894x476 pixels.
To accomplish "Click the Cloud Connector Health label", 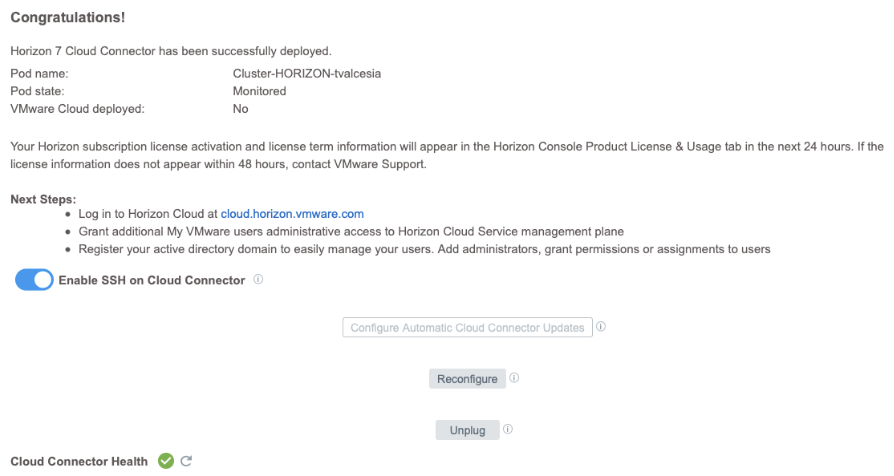I will click(79, 461).
